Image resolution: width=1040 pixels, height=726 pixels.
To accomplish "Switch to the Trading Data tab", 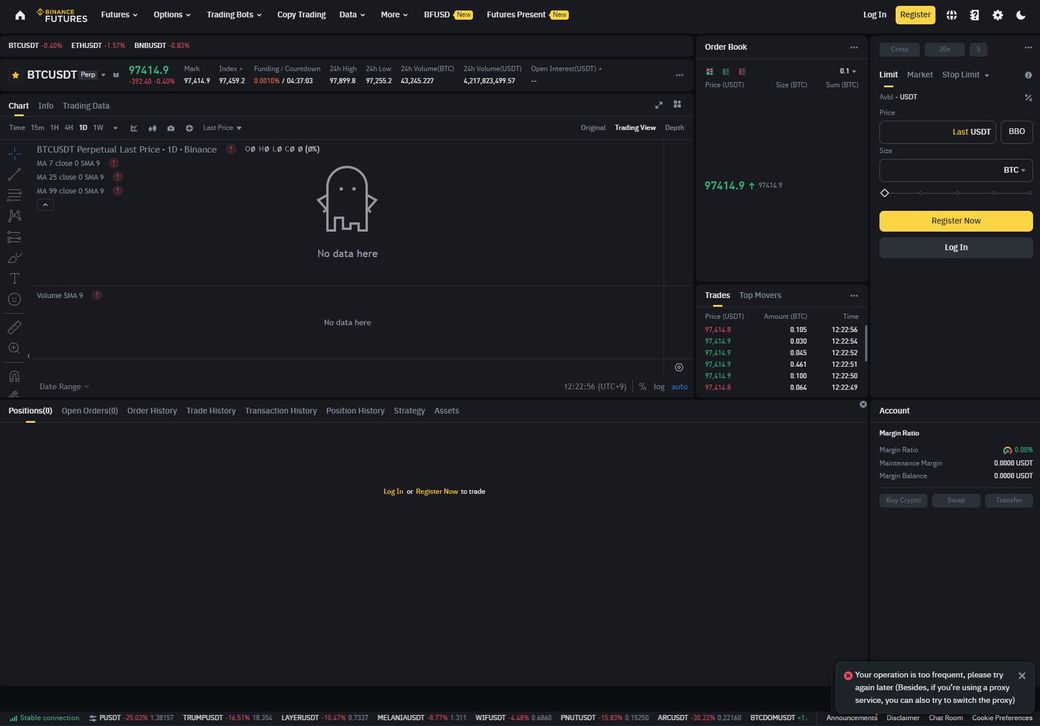I will point(86,106).
